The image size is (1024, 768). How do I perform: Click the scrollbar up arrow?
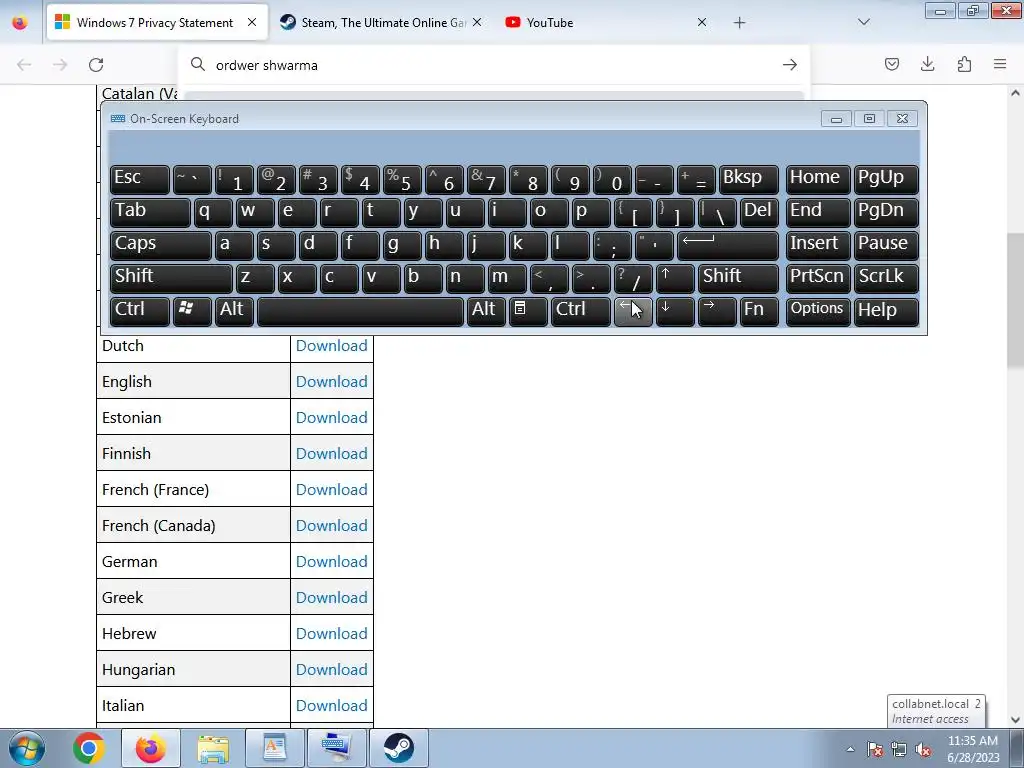tap(1016, 93)
